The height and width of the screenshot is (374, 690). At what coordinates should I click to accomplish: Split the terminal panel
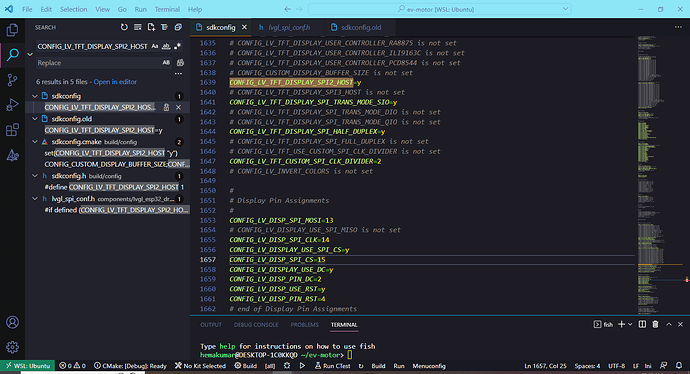pyautogui.click(x=642, y=324)
